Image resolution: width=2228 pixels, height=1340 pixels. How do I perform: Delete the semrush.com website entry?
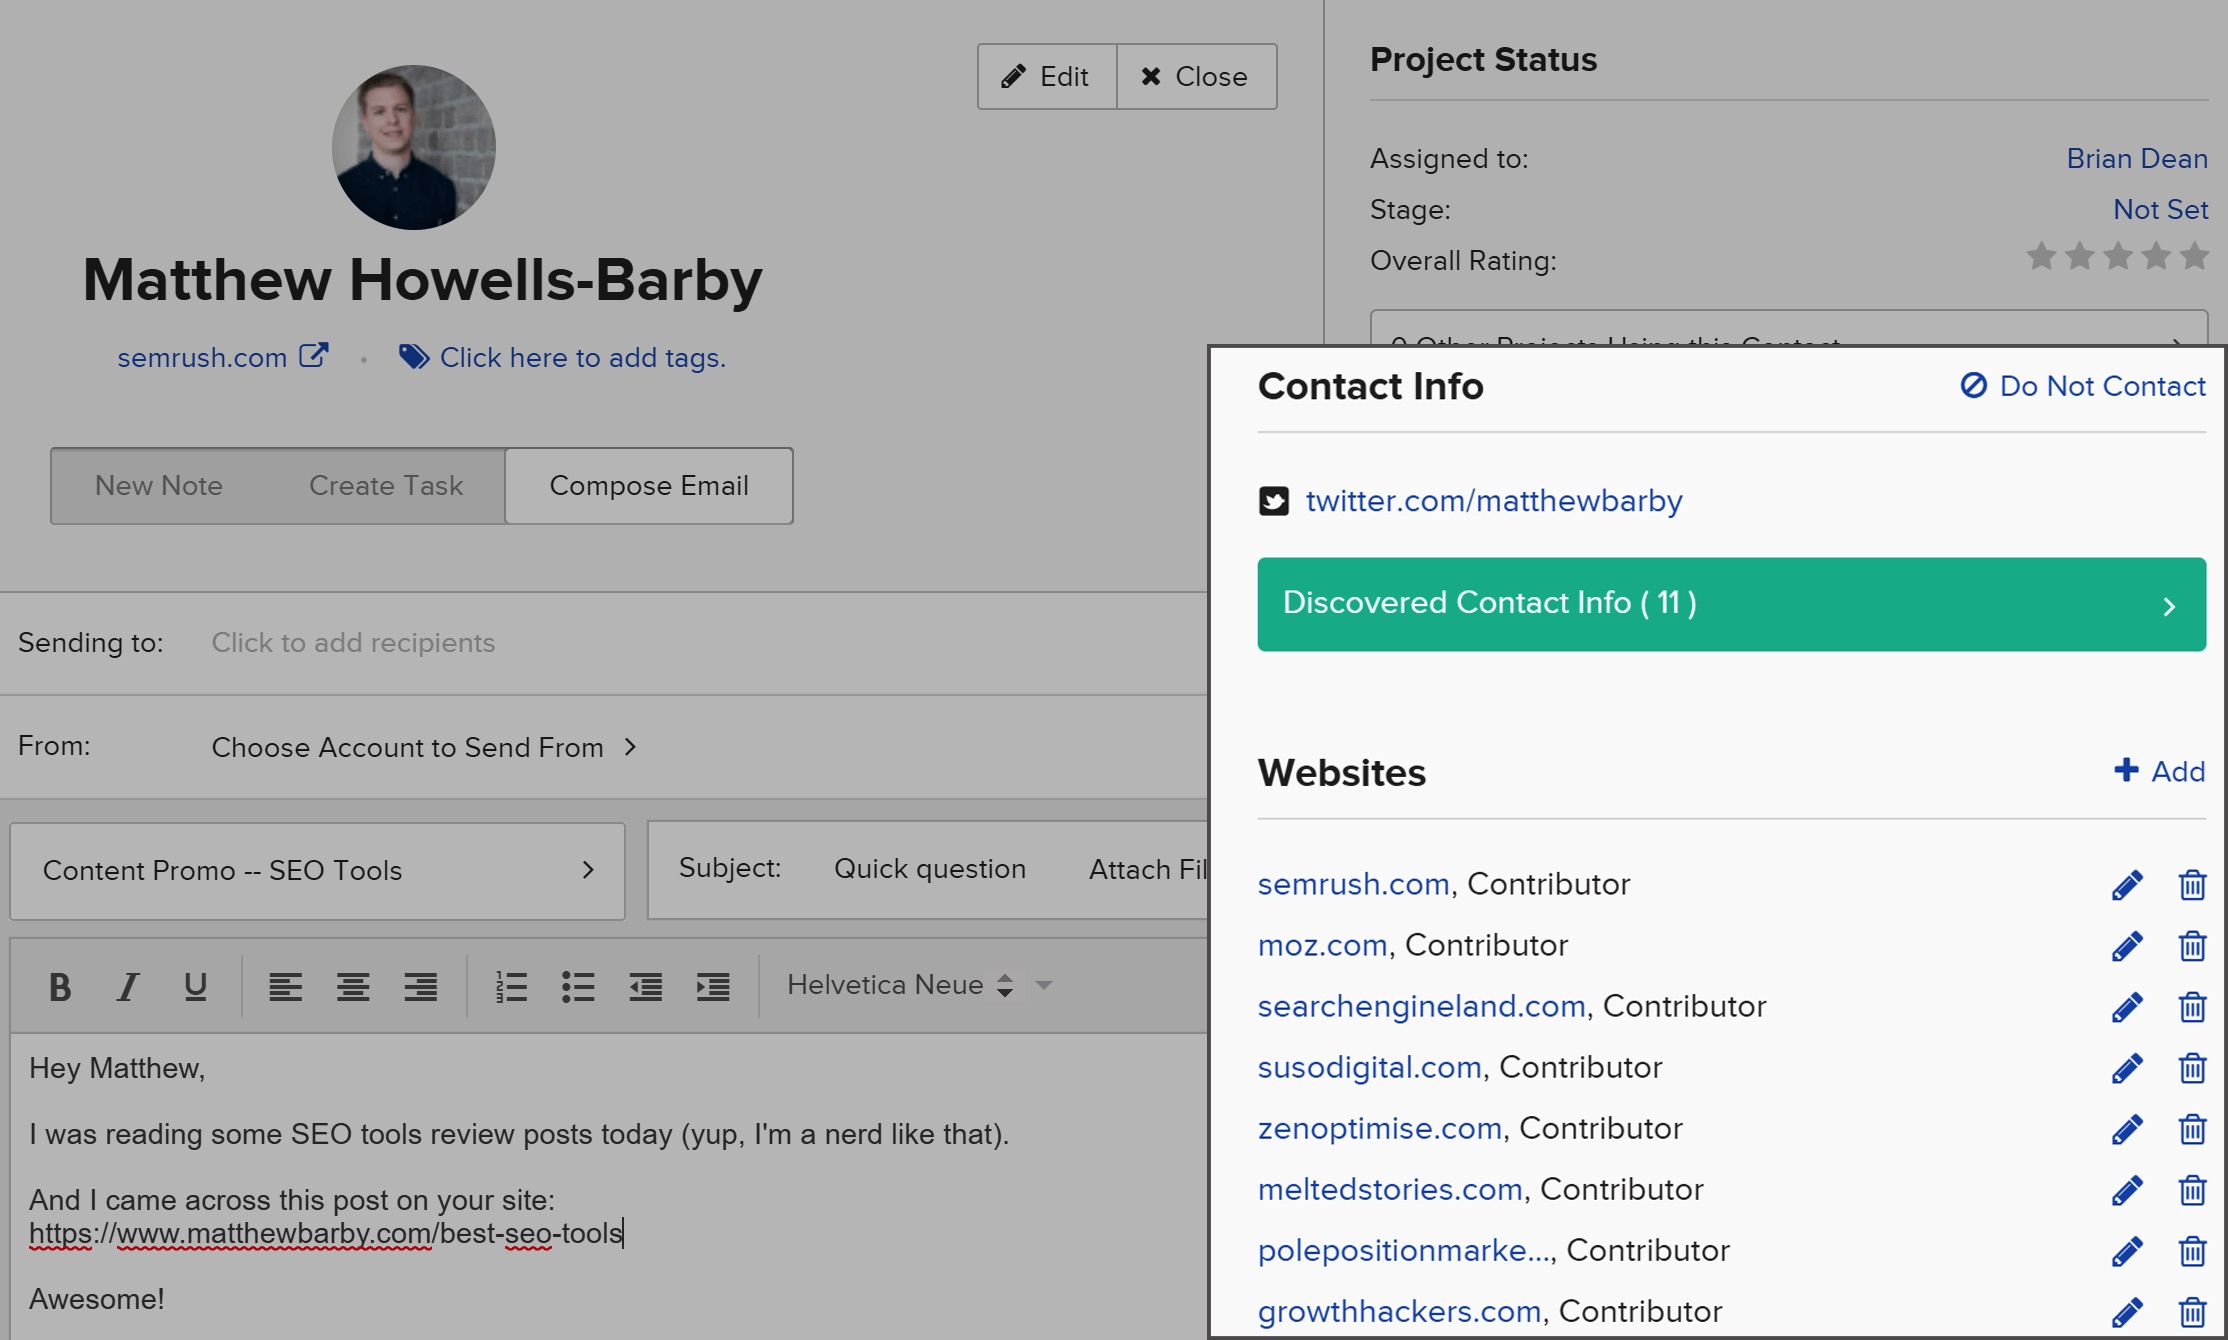tap(2192, 885)
